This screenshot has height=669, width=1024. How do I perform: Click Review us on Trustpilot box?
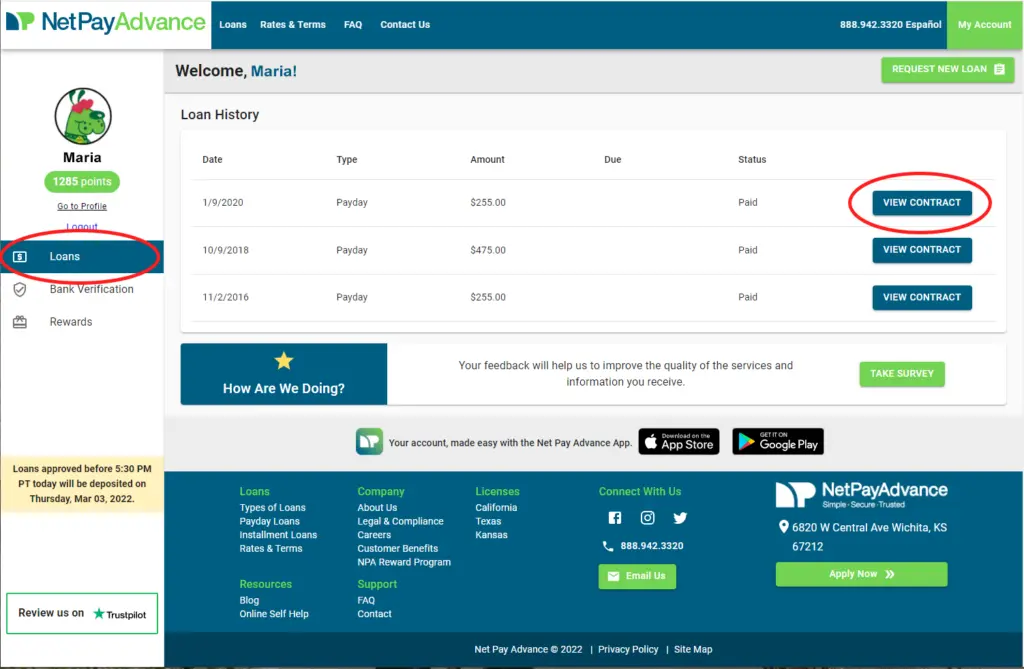pyautogui.click(x=82, y=613)
